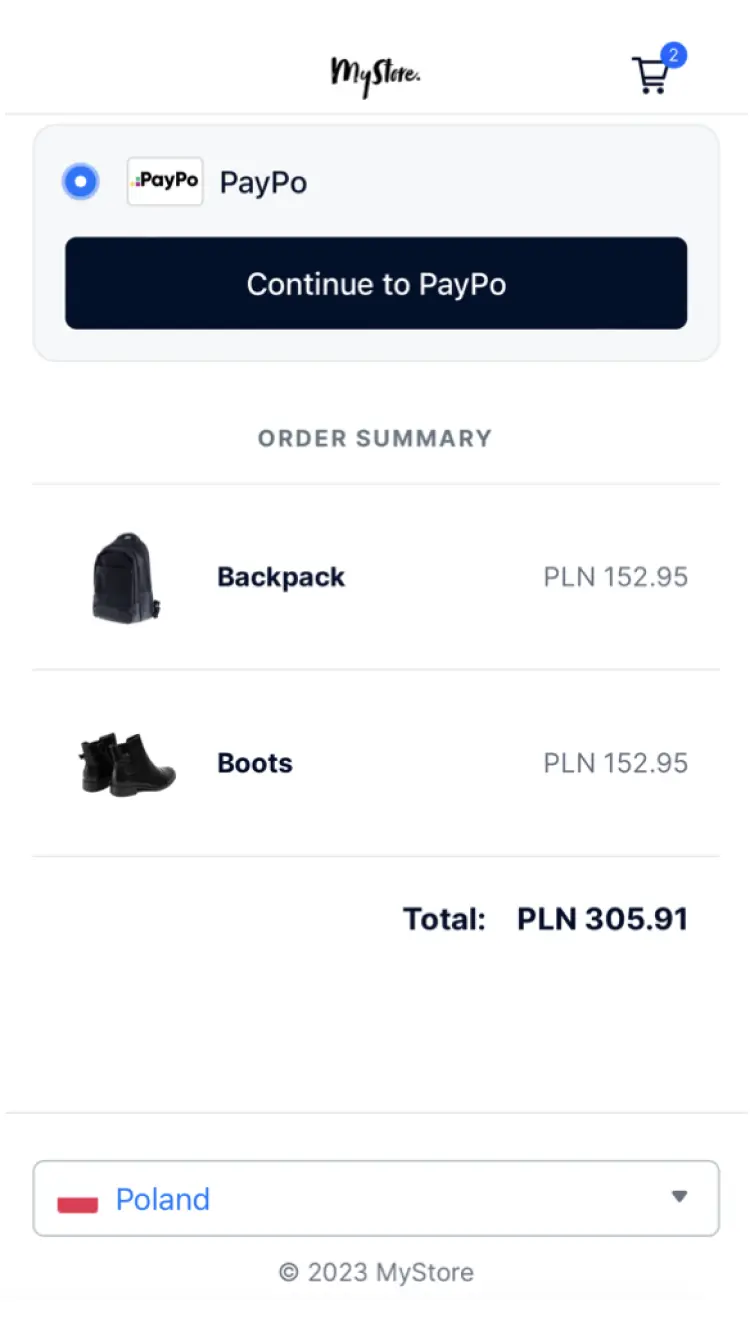750x1334 pixels.
Task: Select the PayPo payment radio button
Action: tap(80, 181)
